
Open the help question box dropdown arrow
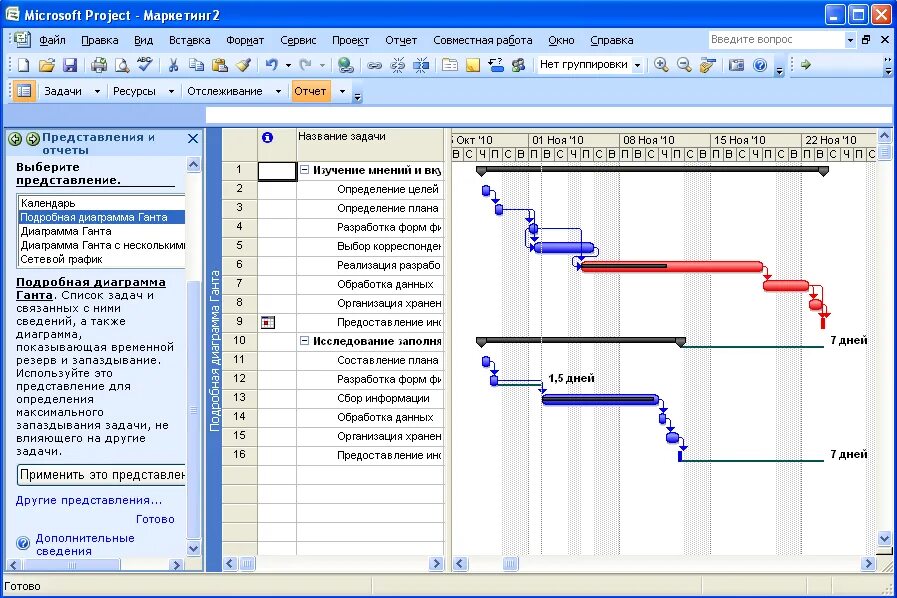[x=850, y=40]
